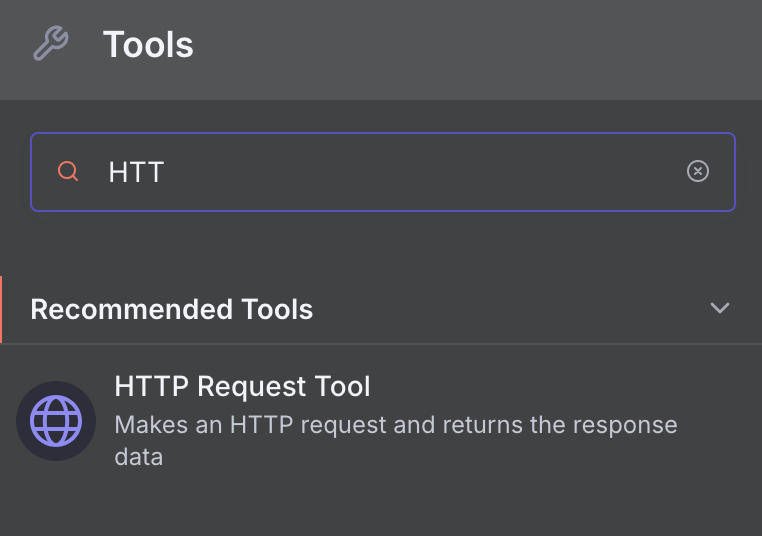Viewport: 762px width, 536px height.
Task: Click the wrench icon beside Tools
Action: pos(51,45)
